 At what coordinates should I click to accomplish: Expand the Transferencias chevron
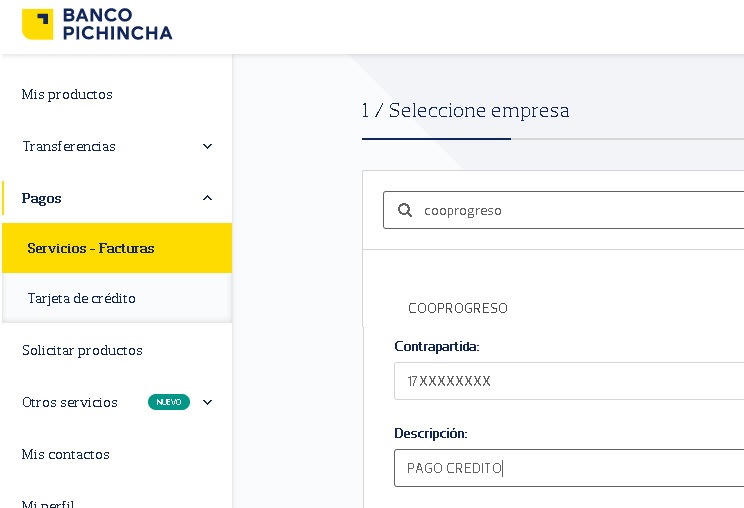pyautogui.click(x=207, y=146)
